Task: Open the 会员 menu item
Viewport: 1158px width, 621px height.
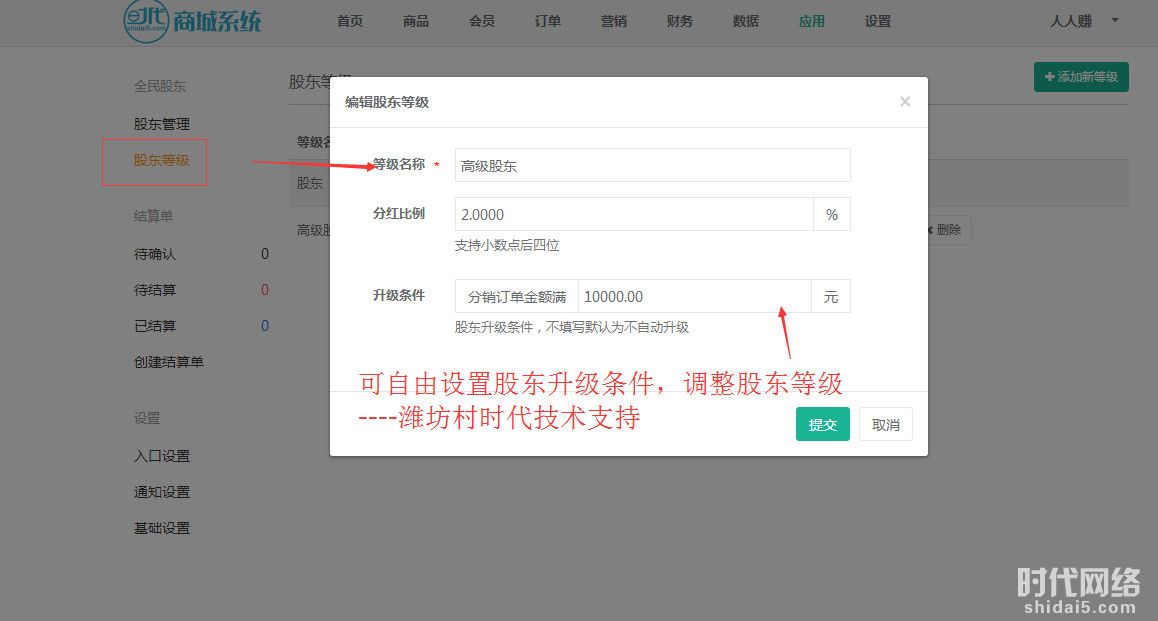Action: (x=482, y=21)
